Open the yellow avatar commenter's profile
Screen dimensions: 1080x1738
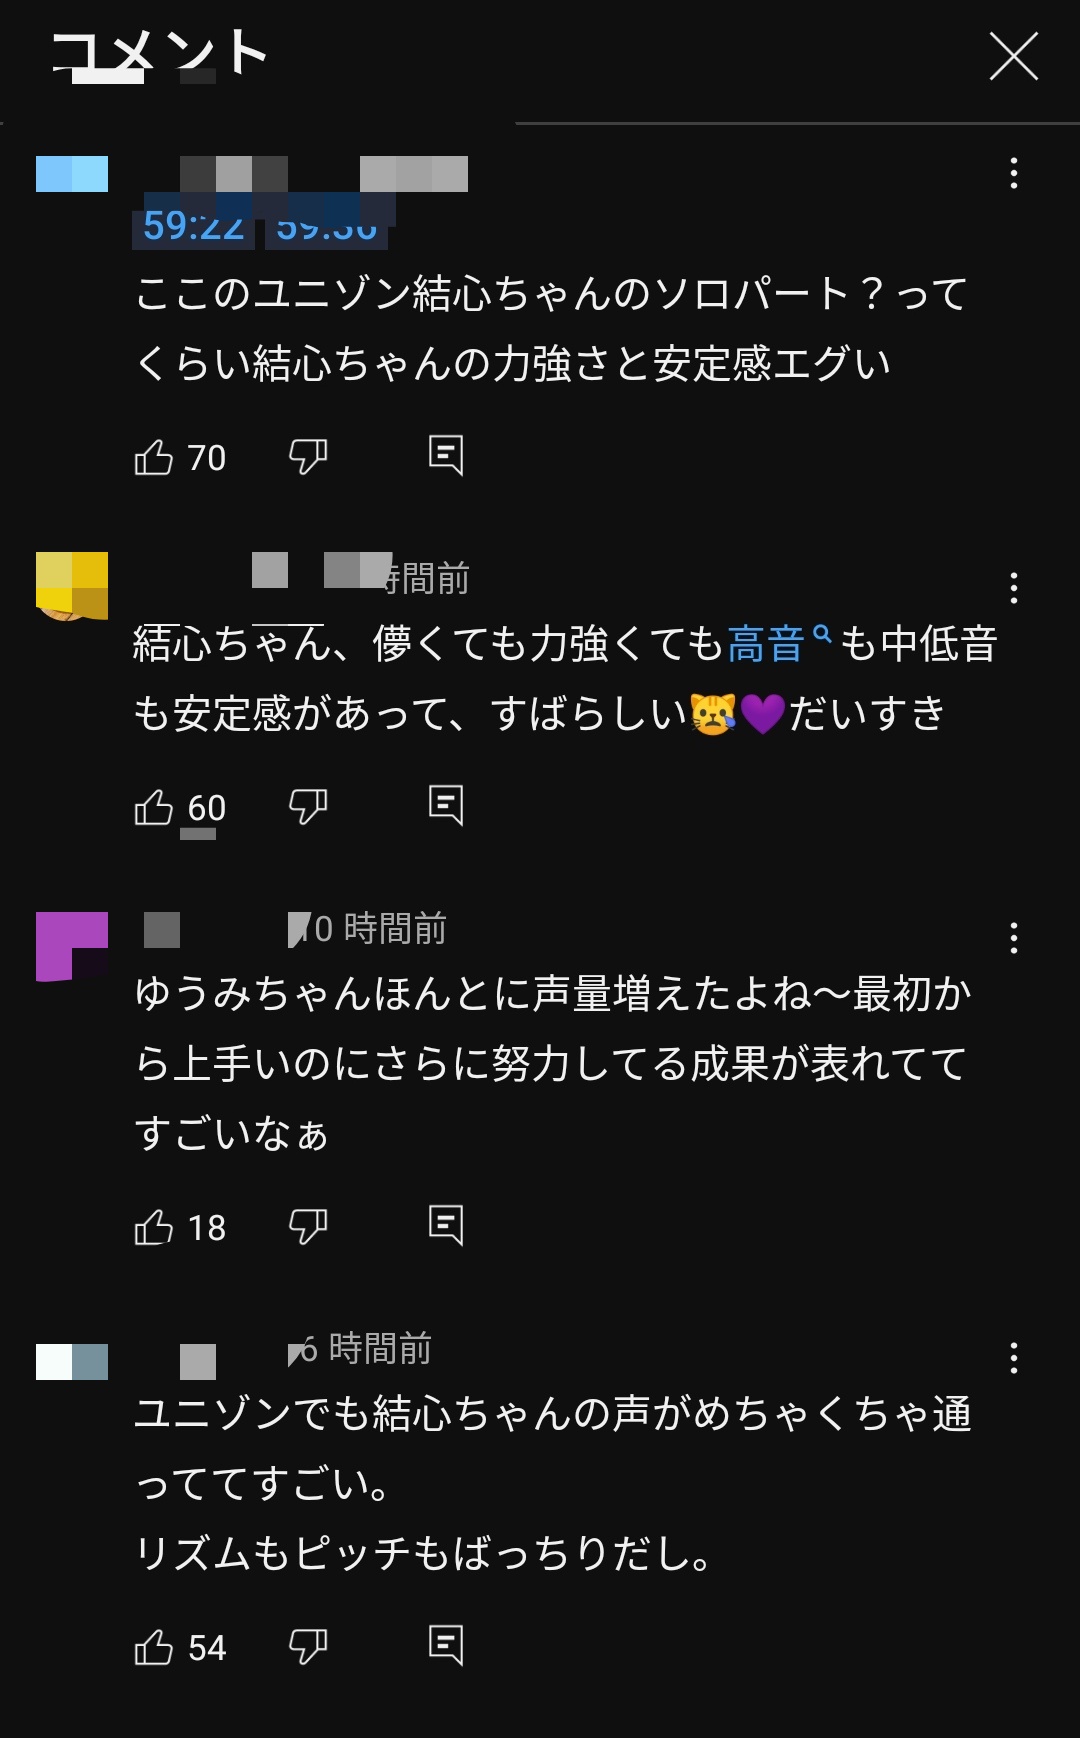(x=72, y=586)
